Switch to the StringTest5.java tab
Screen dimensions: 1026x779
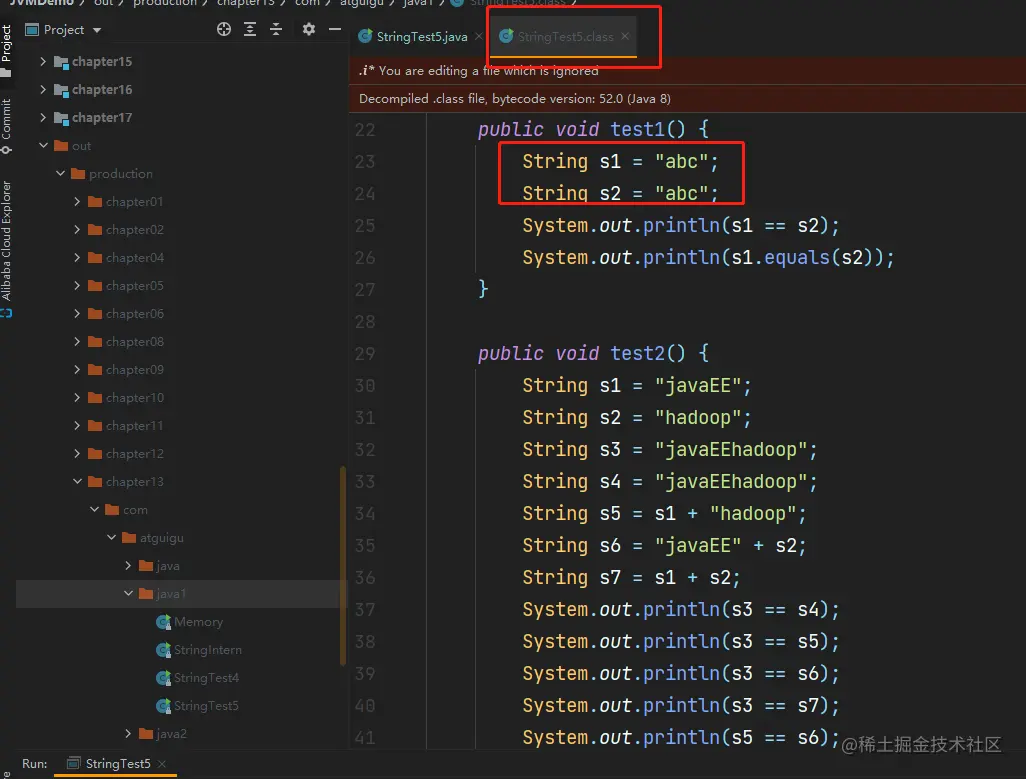[421, 37]
